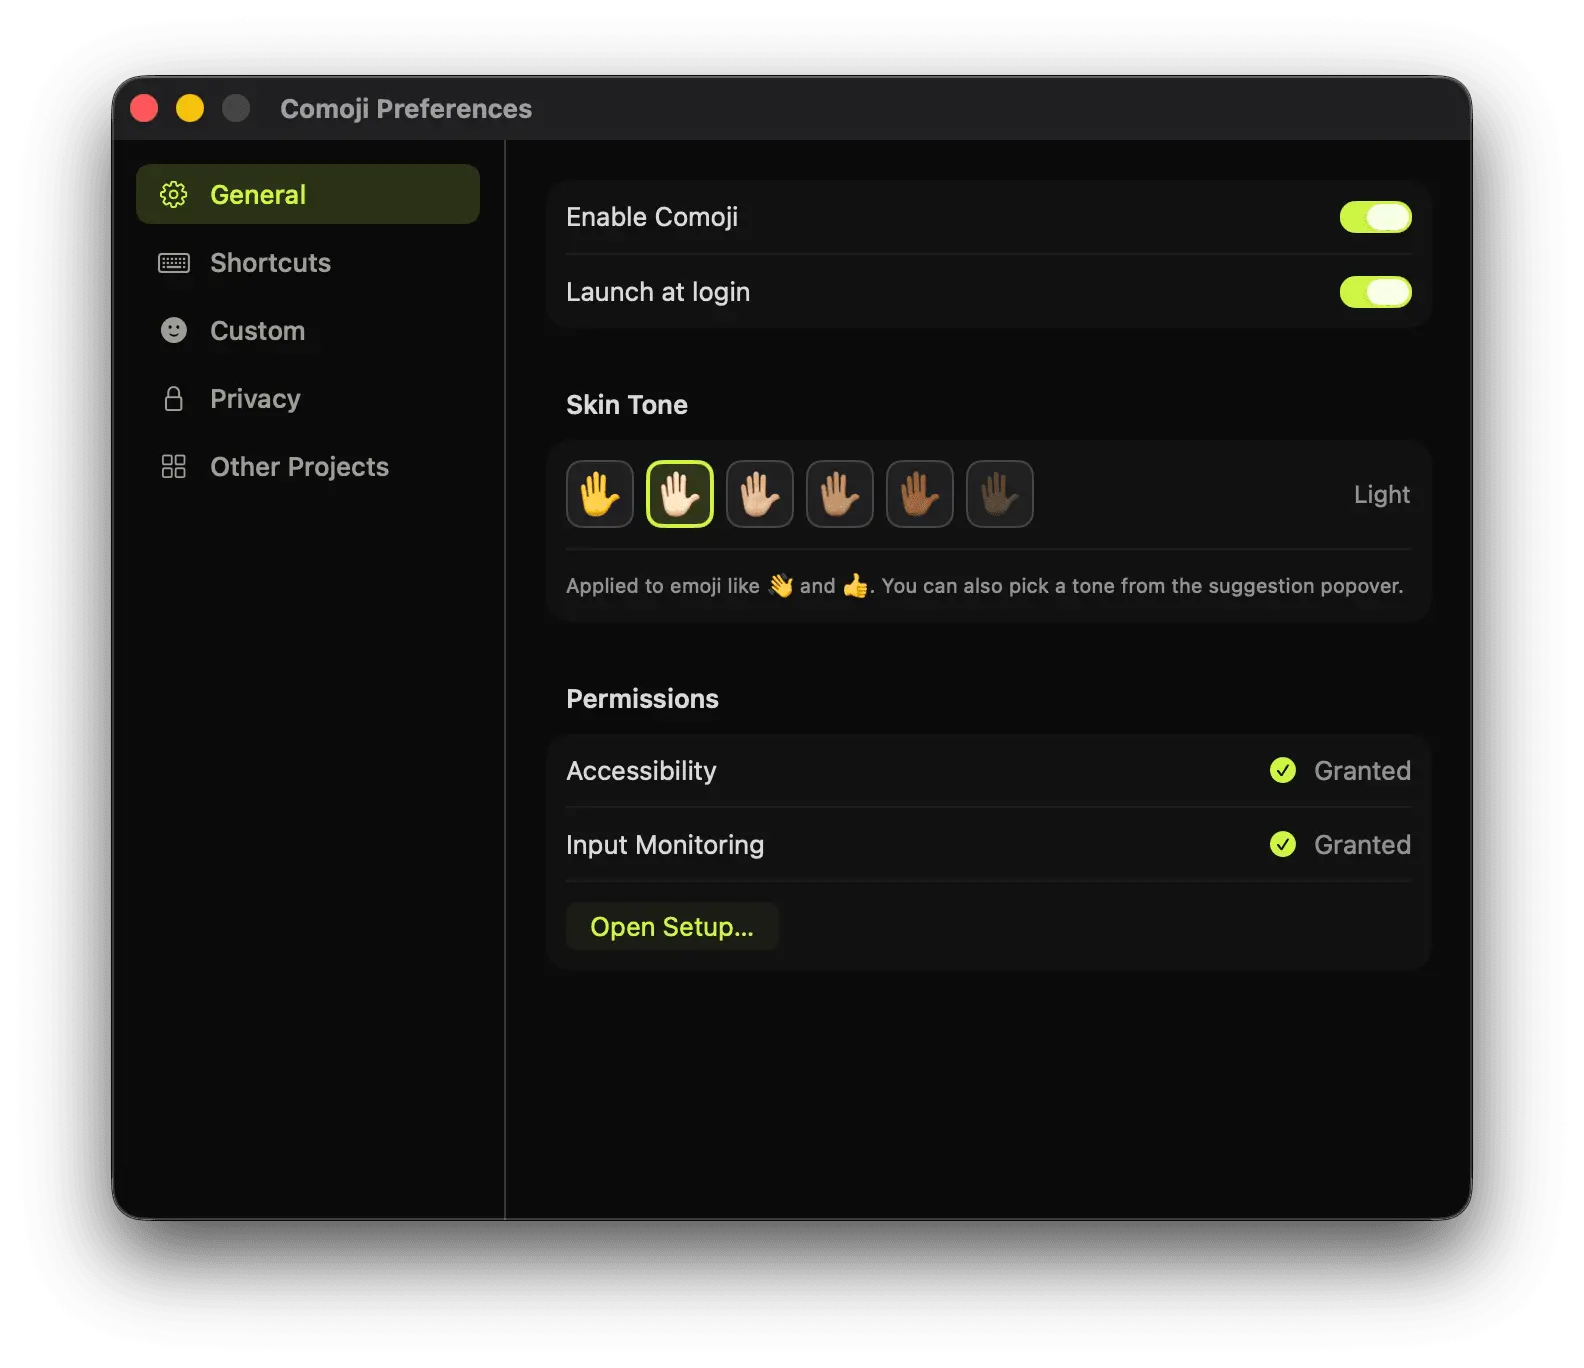Click the Comoji Preferences window title

coord(406,108)
